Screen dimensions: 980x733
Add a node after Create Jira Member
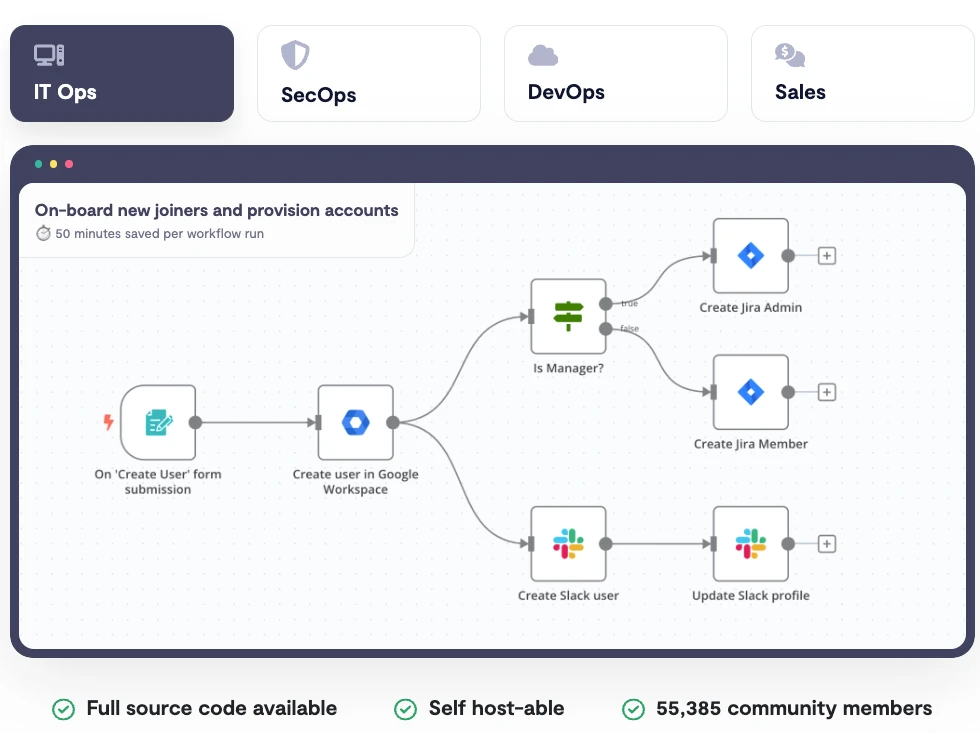(827, 392)
